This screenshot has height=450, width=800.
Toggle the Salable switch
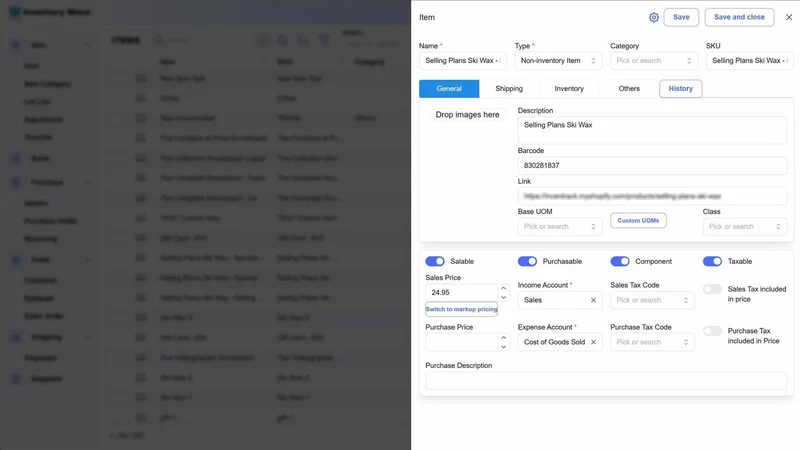click(x=435, y=261)
